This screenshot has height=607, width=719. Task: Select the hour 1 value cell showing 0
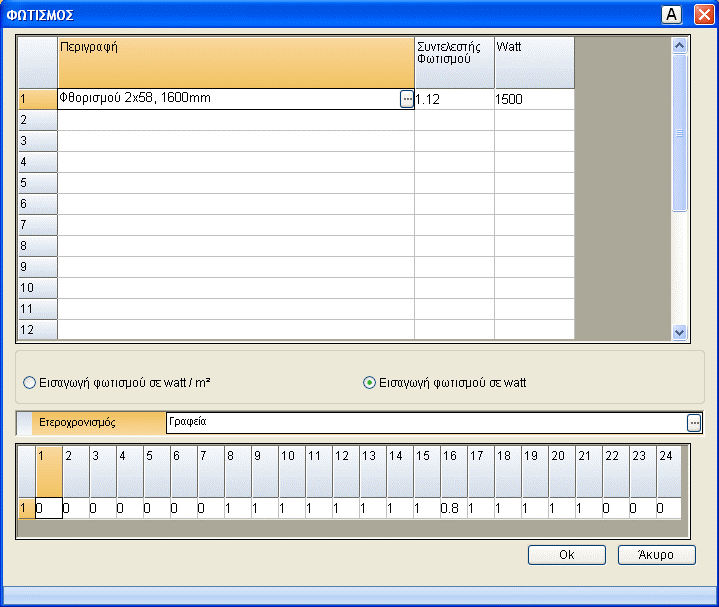pos(49,508)
